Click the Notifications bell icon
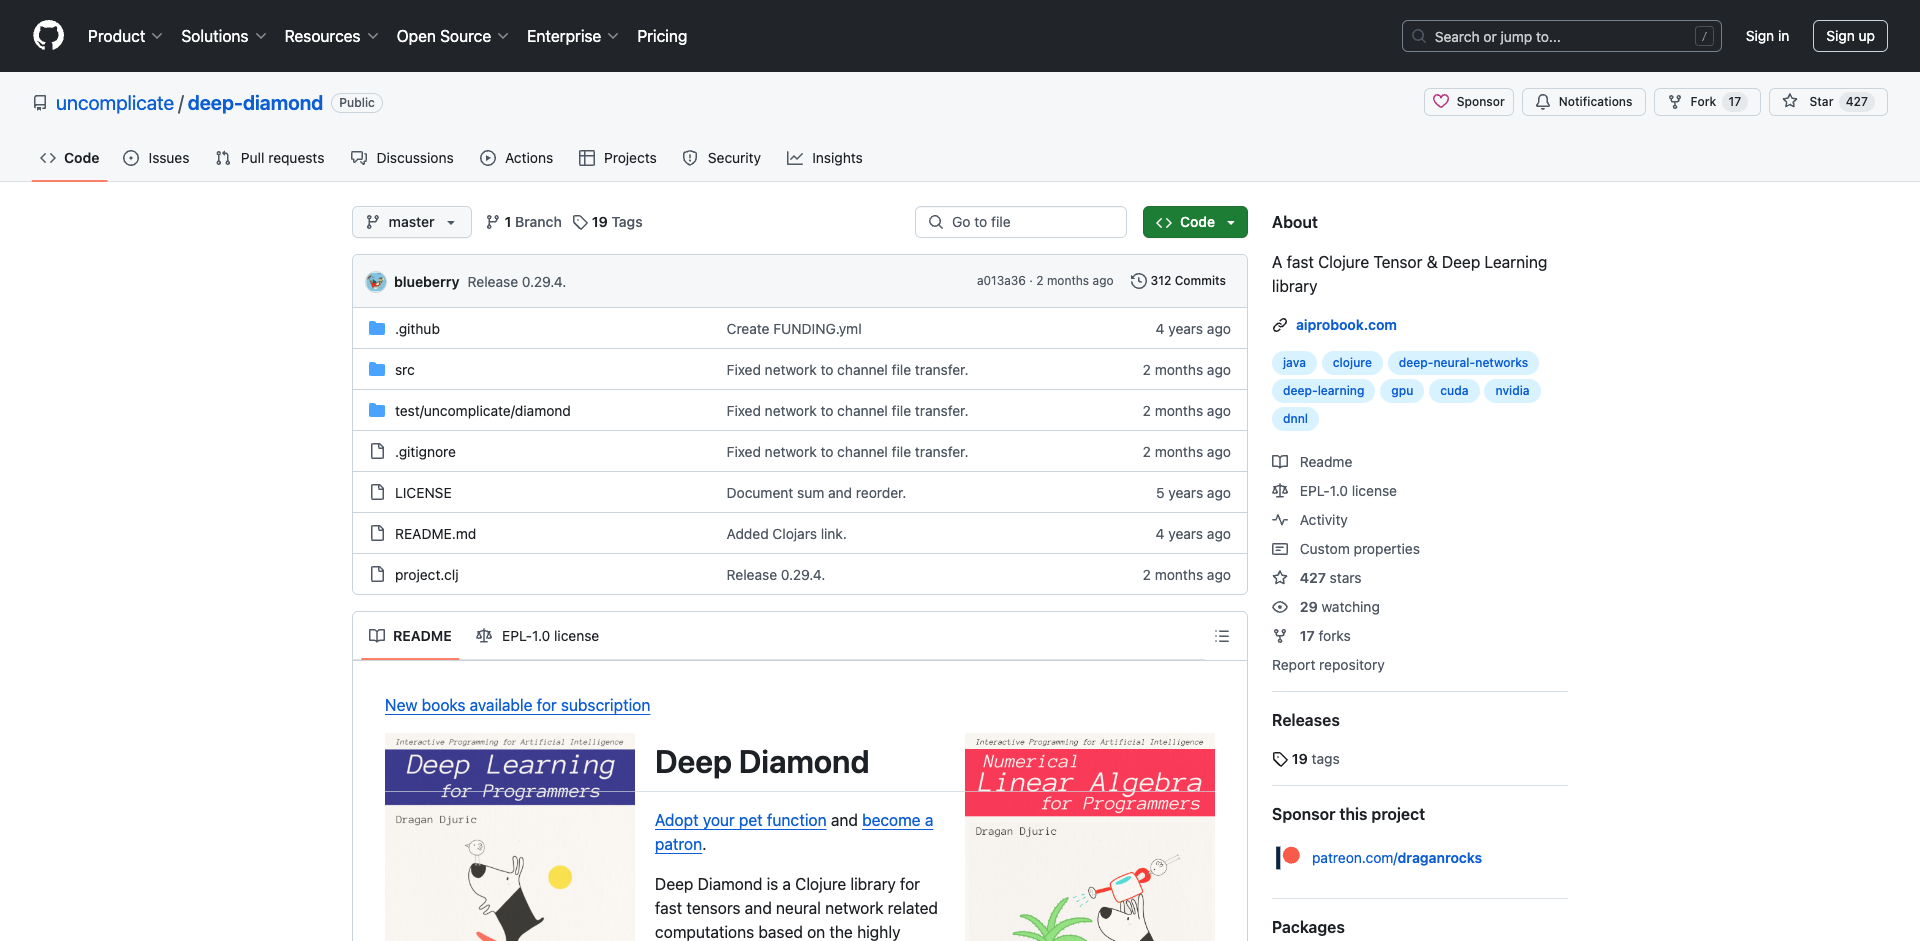1920x941 pixels. coord(1541,101)
